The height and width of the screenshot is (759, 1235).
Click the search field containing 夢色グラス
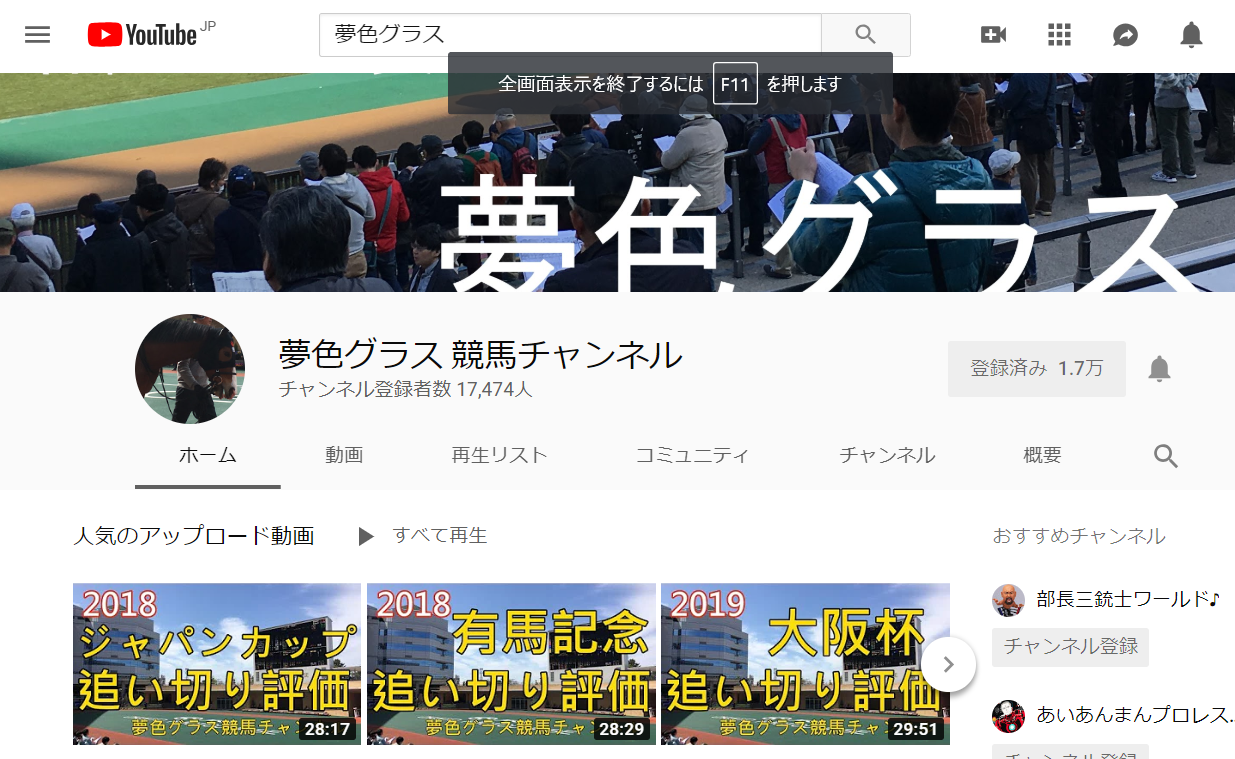point(570,35)
